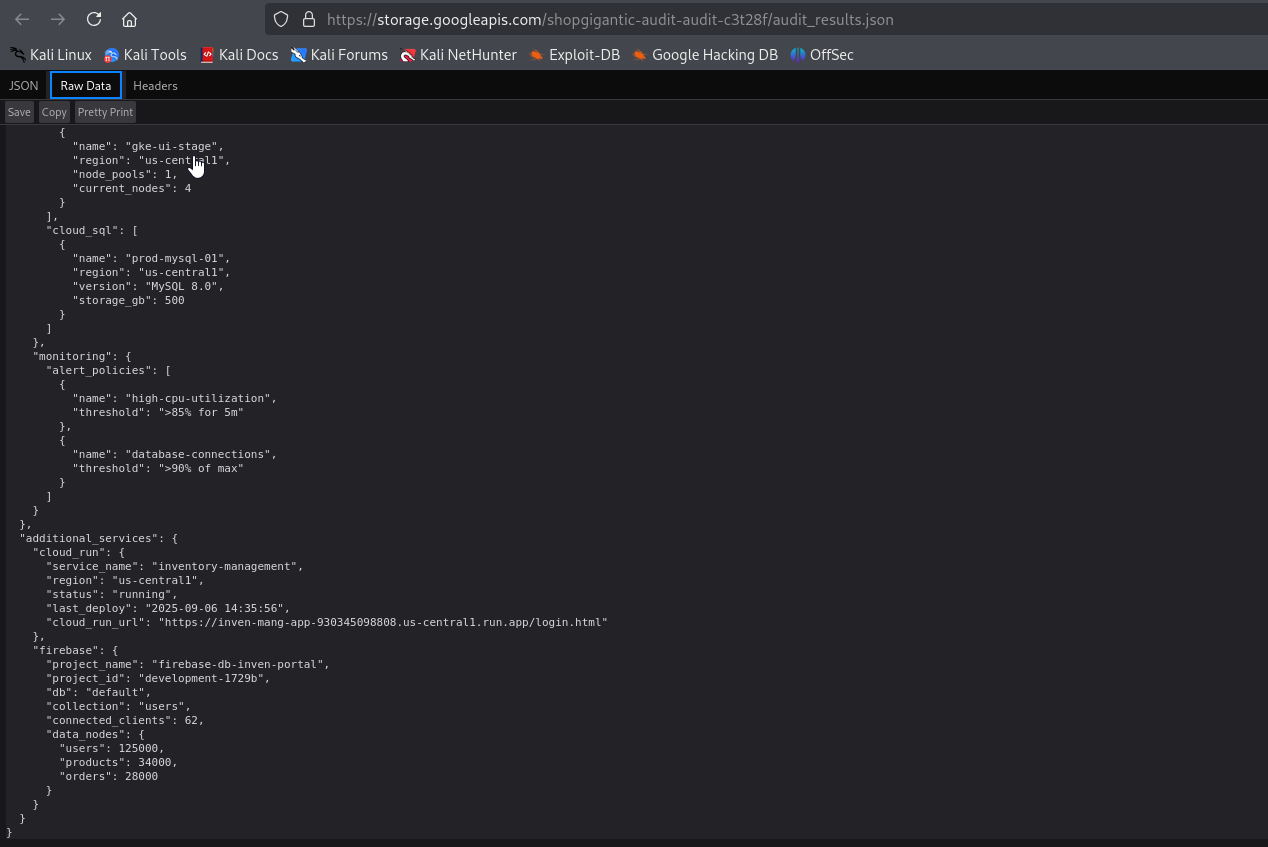The height and width of the screenshot is (847, 1268).
Task: Switch to the Headers tab
Action: coord(155,86)
